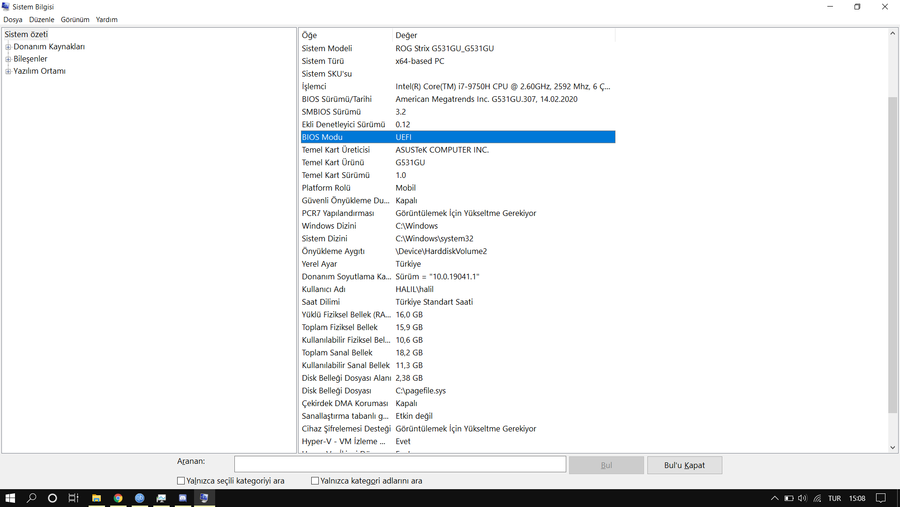Click the scrollbar down arrow
Viewport: 900px width, 507px height.
892,447
